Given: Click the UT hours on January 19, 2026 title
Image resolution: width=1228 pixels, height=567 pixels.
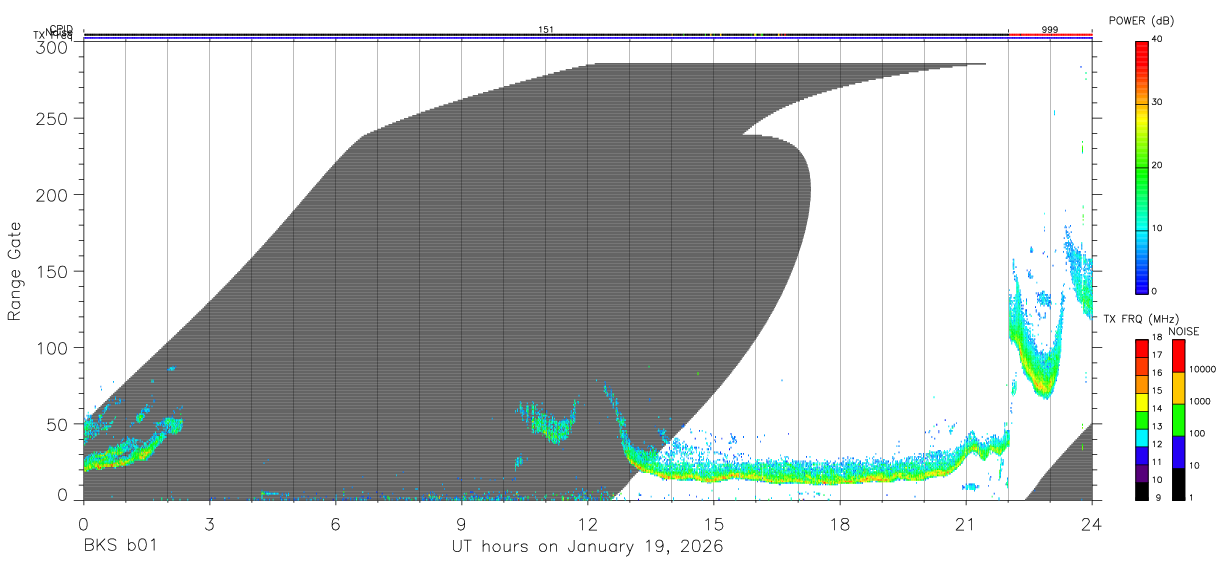Looking at the screenshot, I should tap(587, 546).
